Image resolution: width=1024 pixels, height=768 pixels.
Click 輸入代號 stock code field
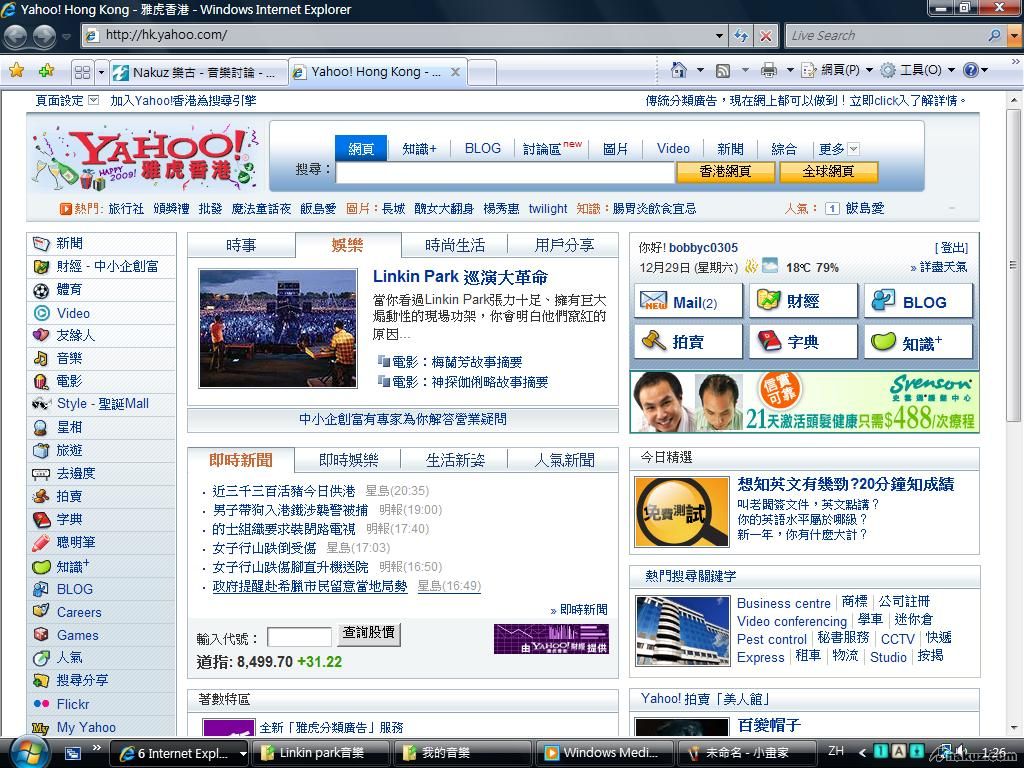(299, 637)
